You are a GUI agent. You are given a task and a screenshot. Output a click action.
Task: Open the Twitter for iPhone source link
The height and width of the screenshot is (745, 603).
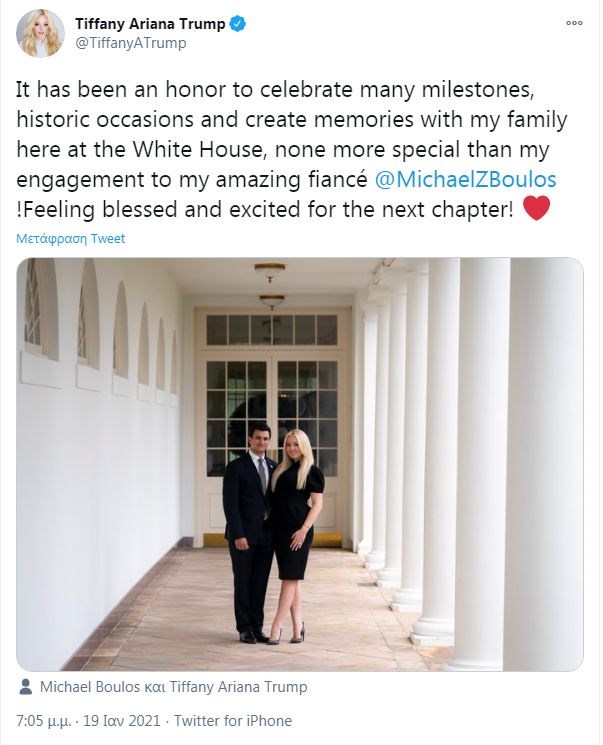point(233,721)
